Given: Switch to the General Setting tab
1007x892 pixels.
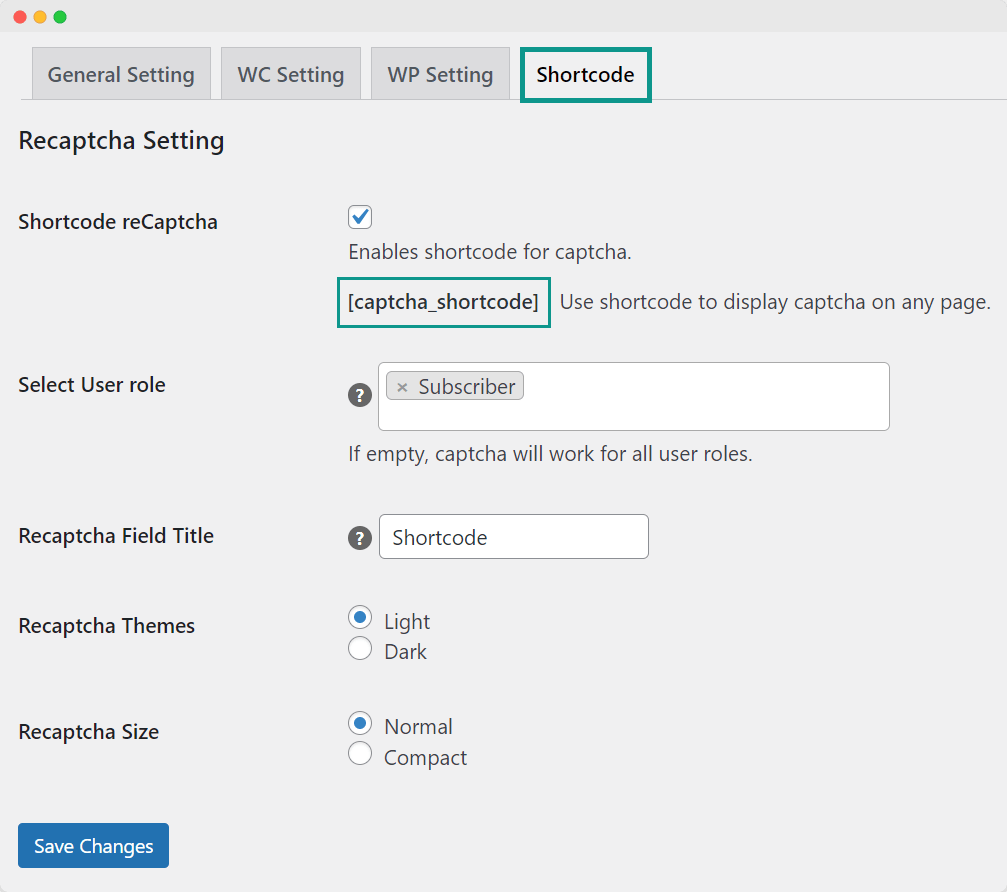Looking at the screenshot, I should click(120, 73).
